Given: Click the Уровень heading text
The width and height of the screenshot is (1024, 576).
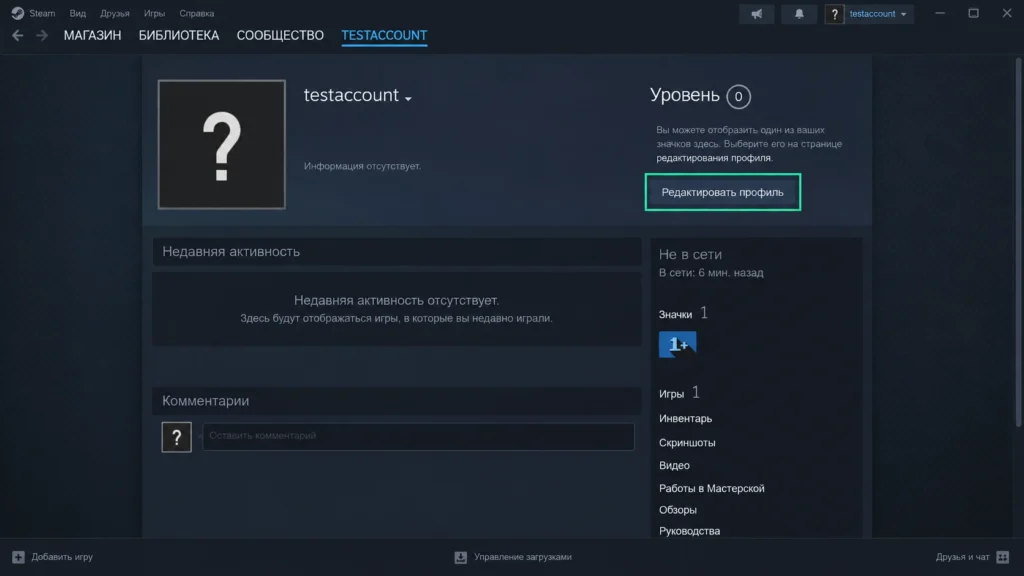Looking at the screenshot, I should click(x=684, y=95).
